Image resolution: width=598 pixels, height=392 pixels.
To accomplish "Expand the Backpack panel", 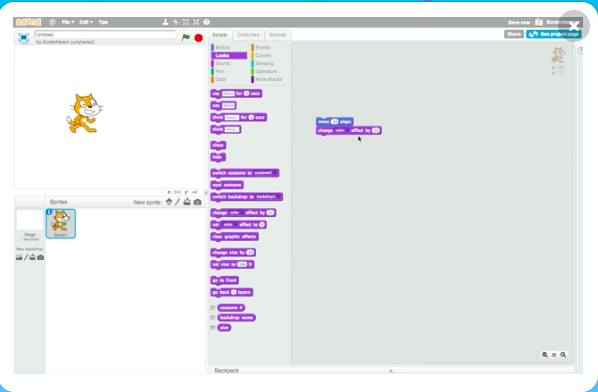I will click(391, 370).
